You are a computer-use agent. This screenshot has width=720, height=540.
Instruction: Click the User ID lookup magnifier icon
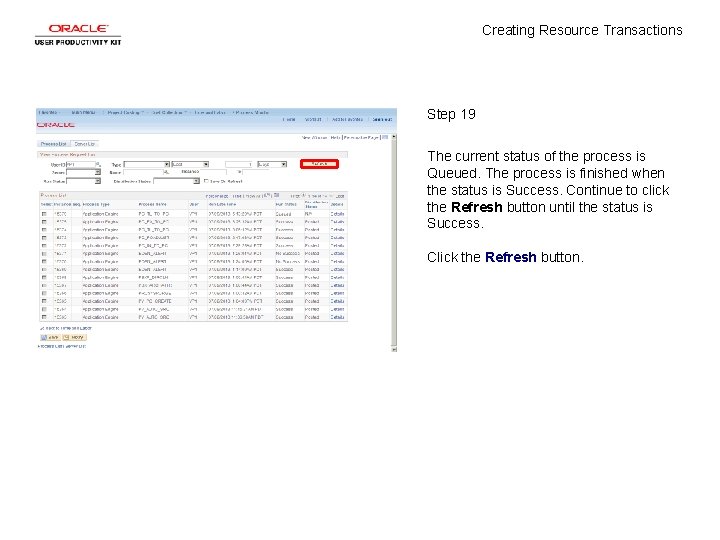point(98,164)
